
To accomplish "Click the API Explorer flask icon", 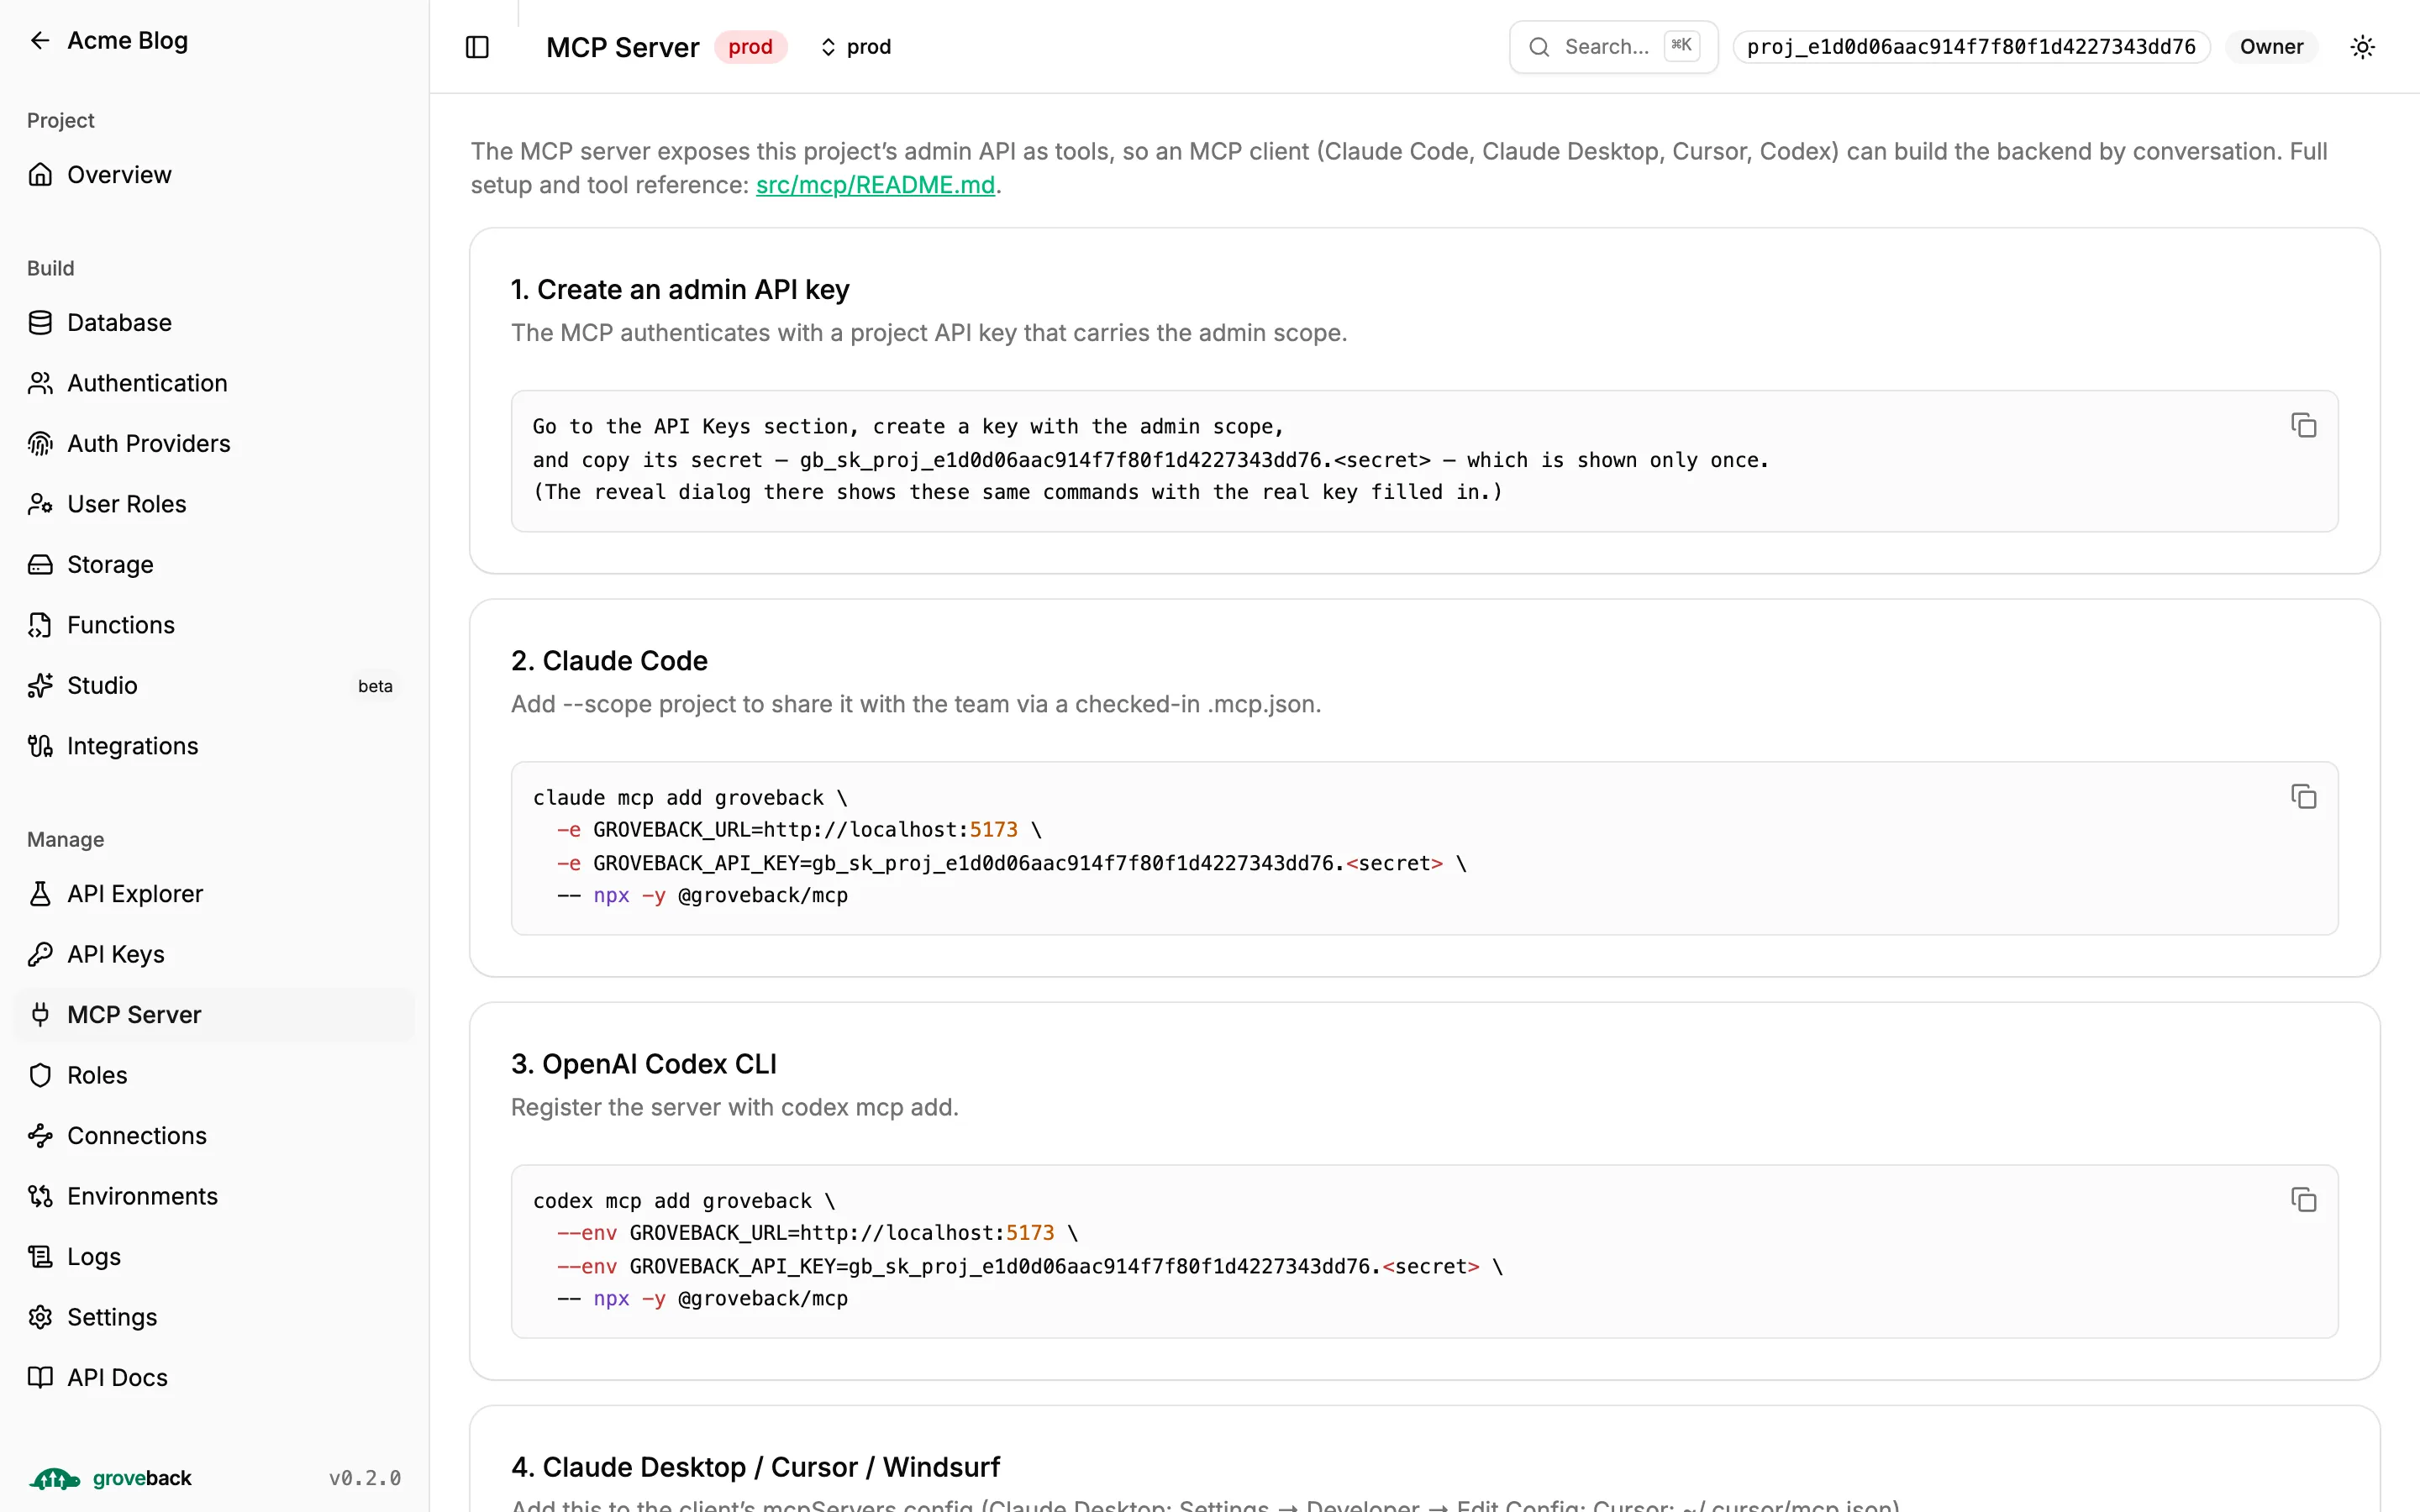I will point(40,894).
